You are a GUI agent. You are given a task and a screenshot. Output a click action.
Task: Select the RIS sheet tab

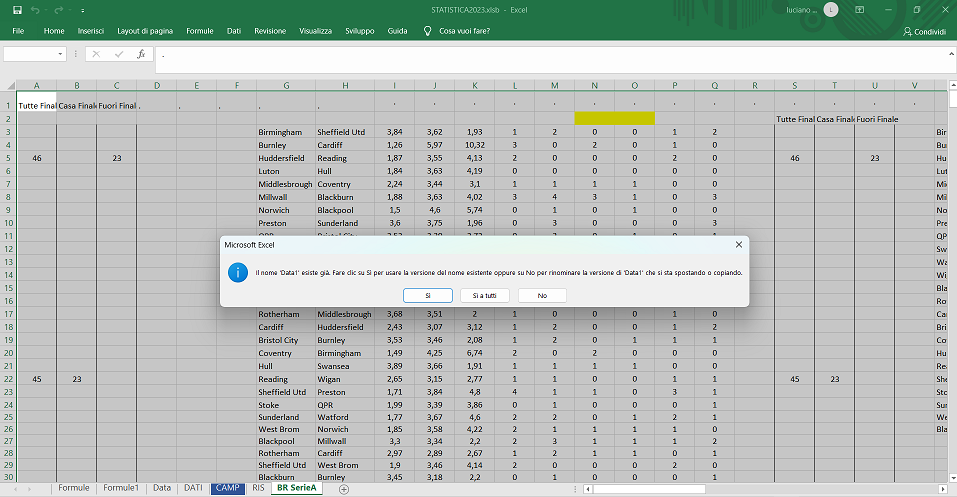point(258,488)
